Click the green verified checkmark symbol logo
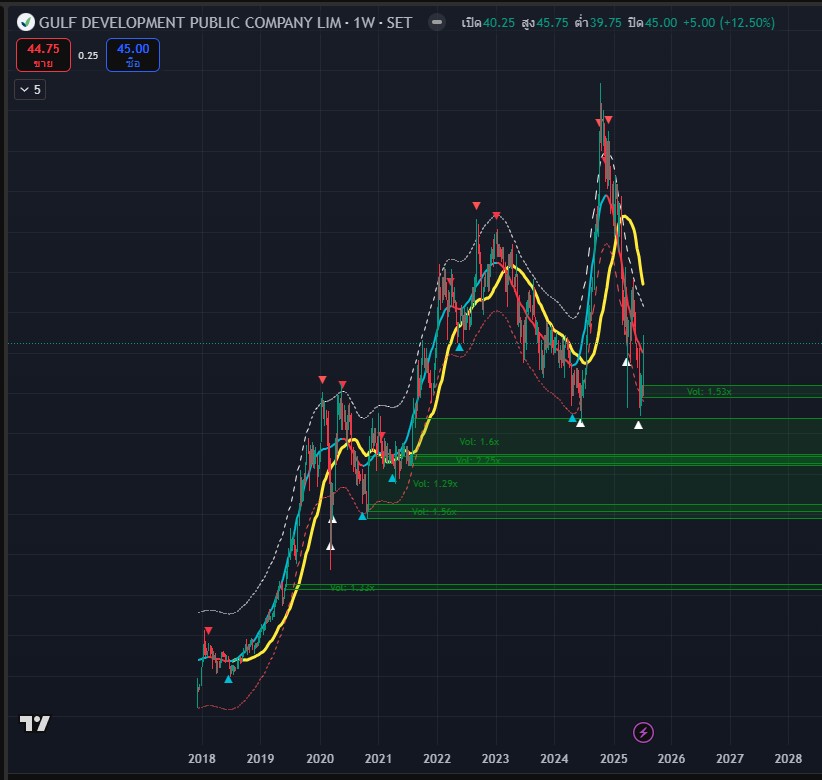822x780 pixels. pyautogui.click(x=26, y=23)
